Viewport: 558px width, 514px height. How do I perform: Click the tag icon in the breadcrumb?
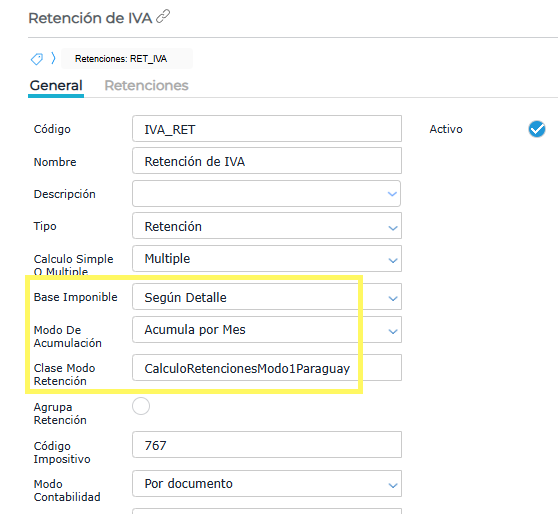click(x=37, y=59)
